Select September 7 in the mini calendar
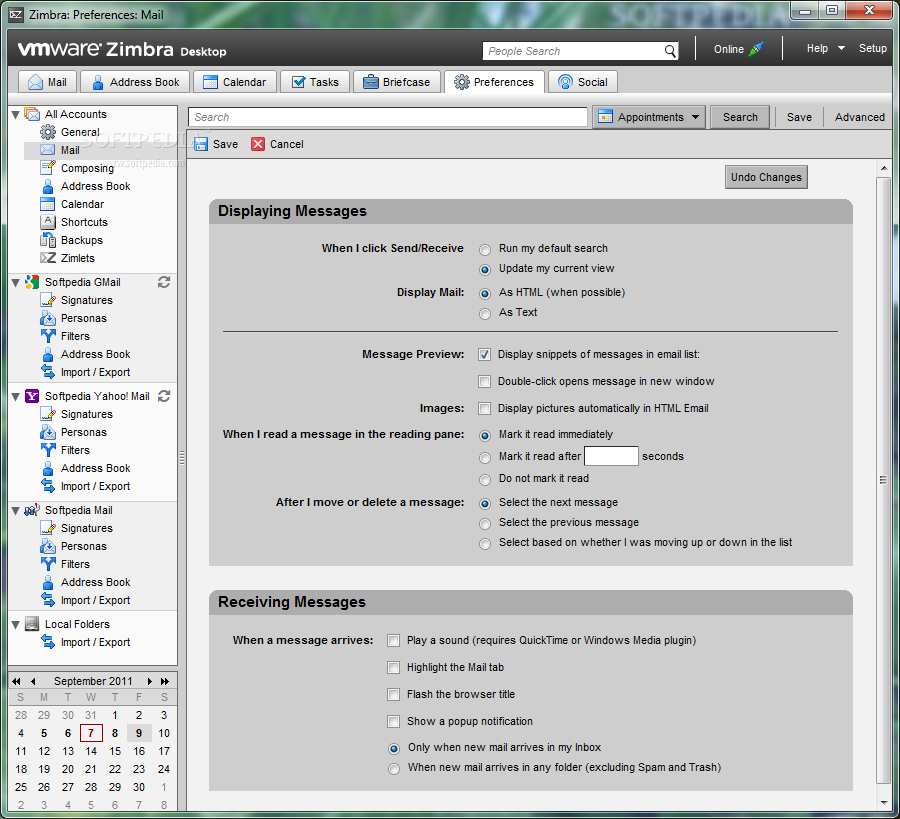Image resolution: width=900 pixels, height=819 pixels. (91, 733)
